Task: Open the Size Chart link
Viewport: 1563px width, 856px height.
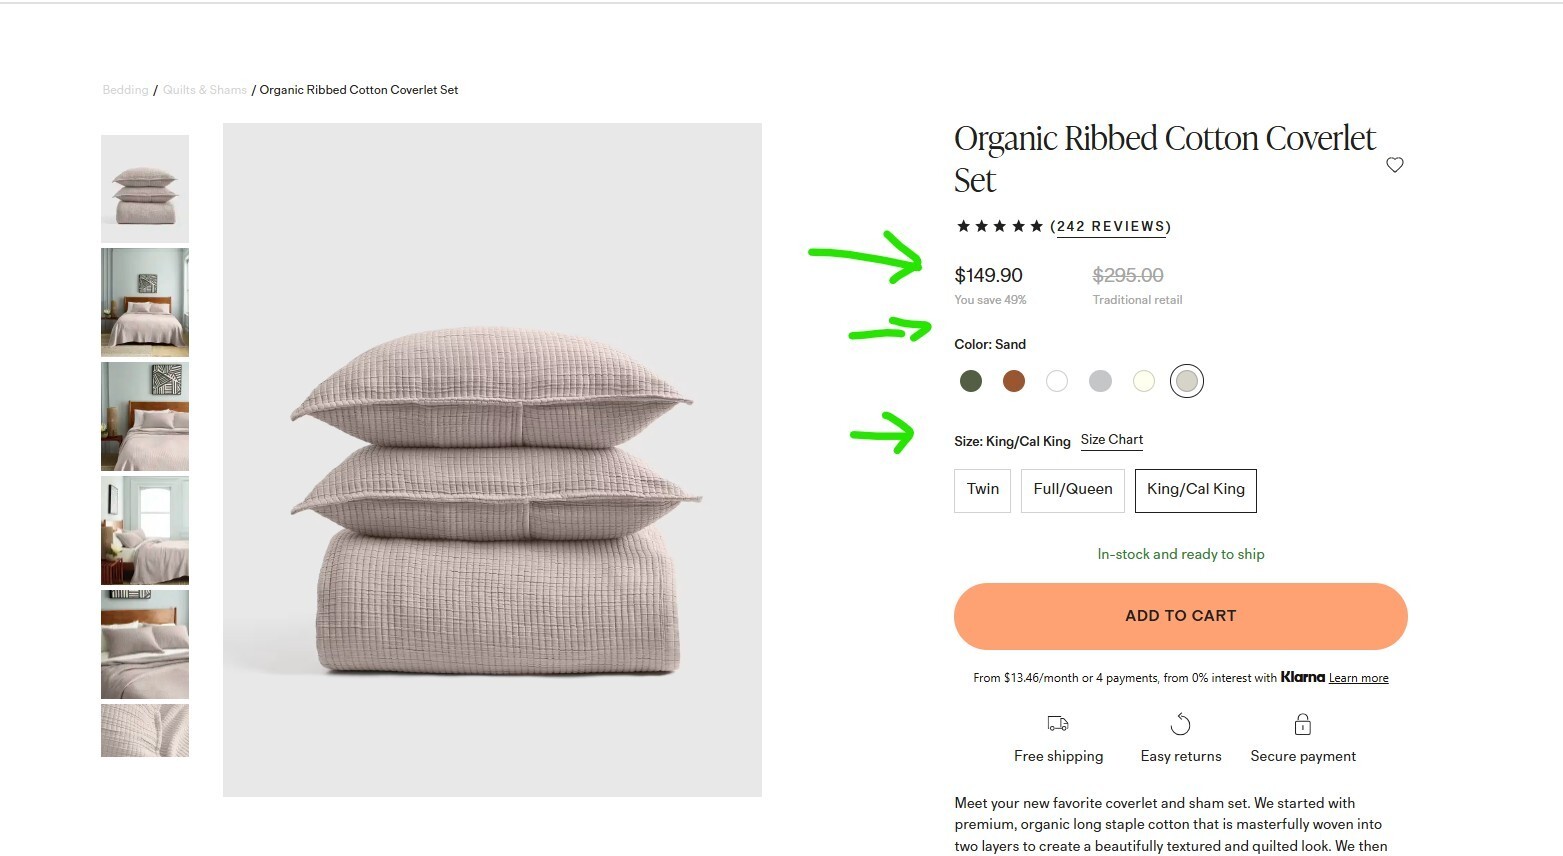Action: coord(1112,440)
